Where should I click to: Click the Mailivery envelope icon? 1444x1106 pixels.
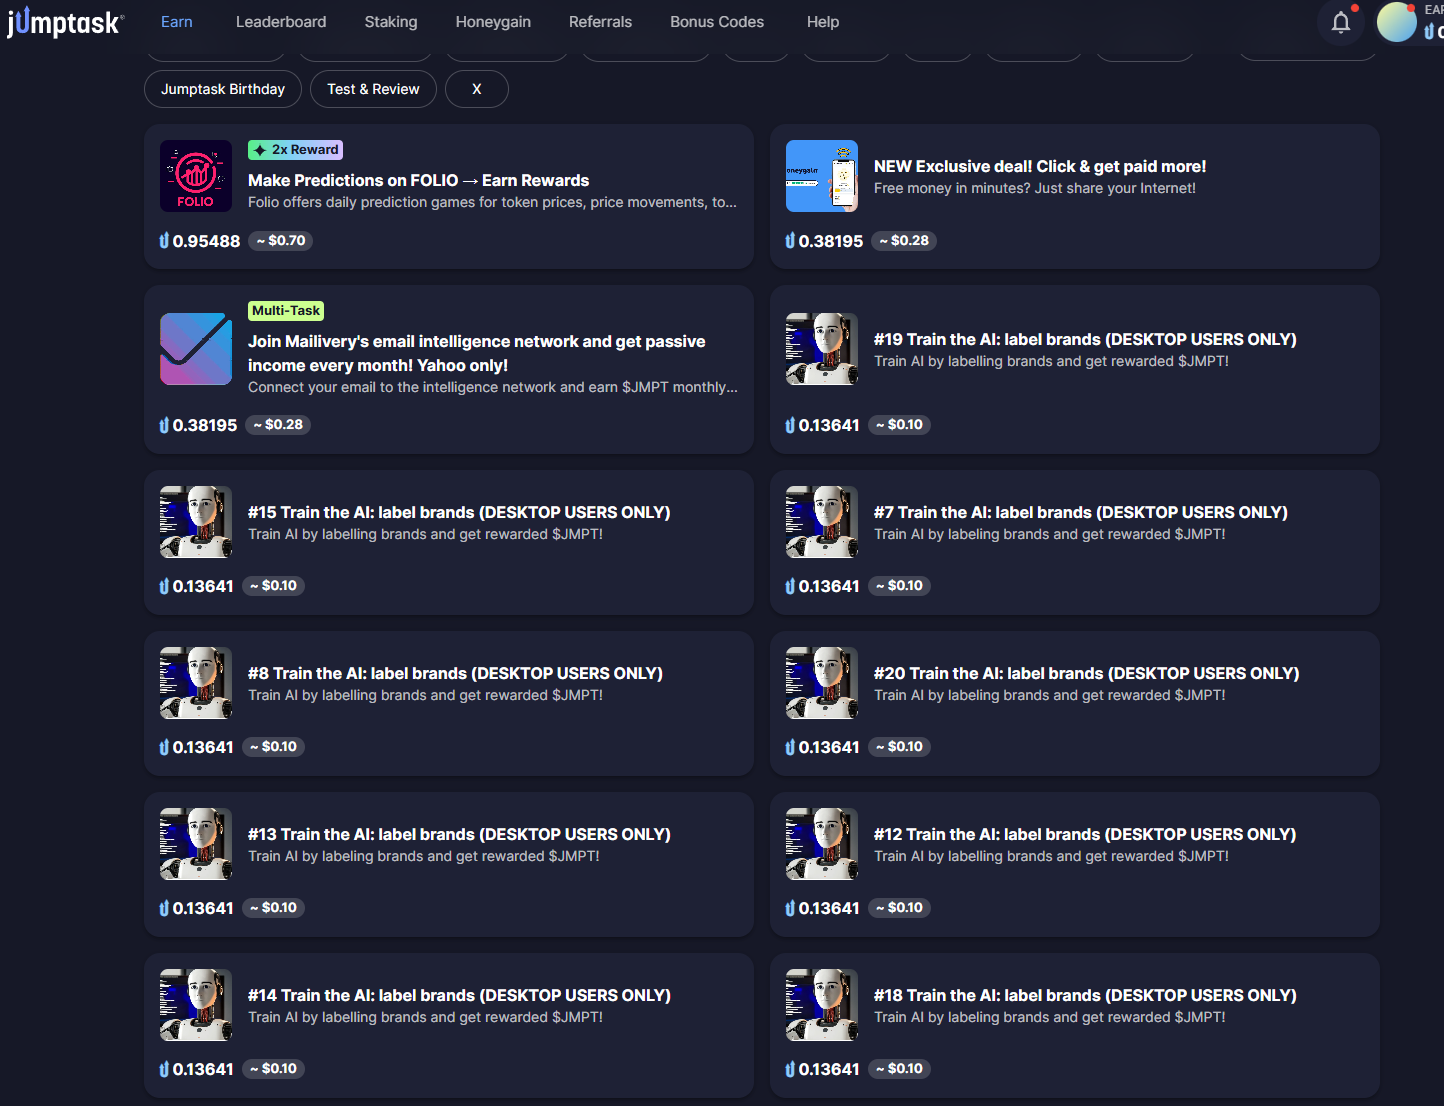pos(196,349)
